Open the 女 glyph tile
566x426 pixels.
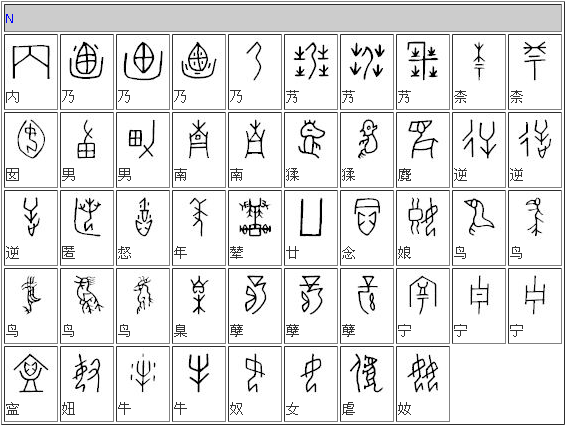311,384
